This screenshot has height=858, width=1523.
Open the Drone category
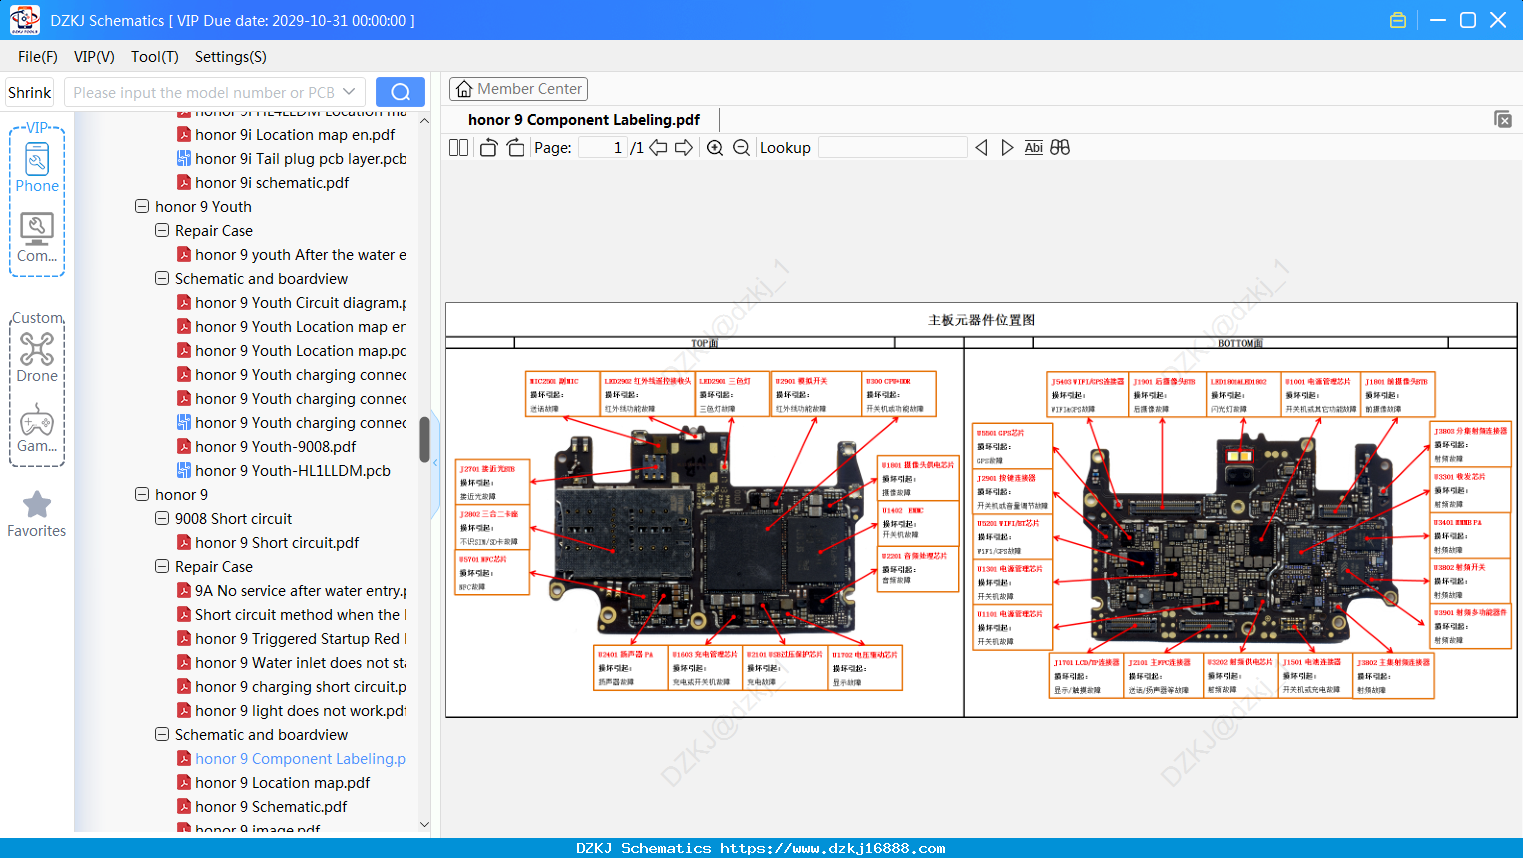pos(37,357)
